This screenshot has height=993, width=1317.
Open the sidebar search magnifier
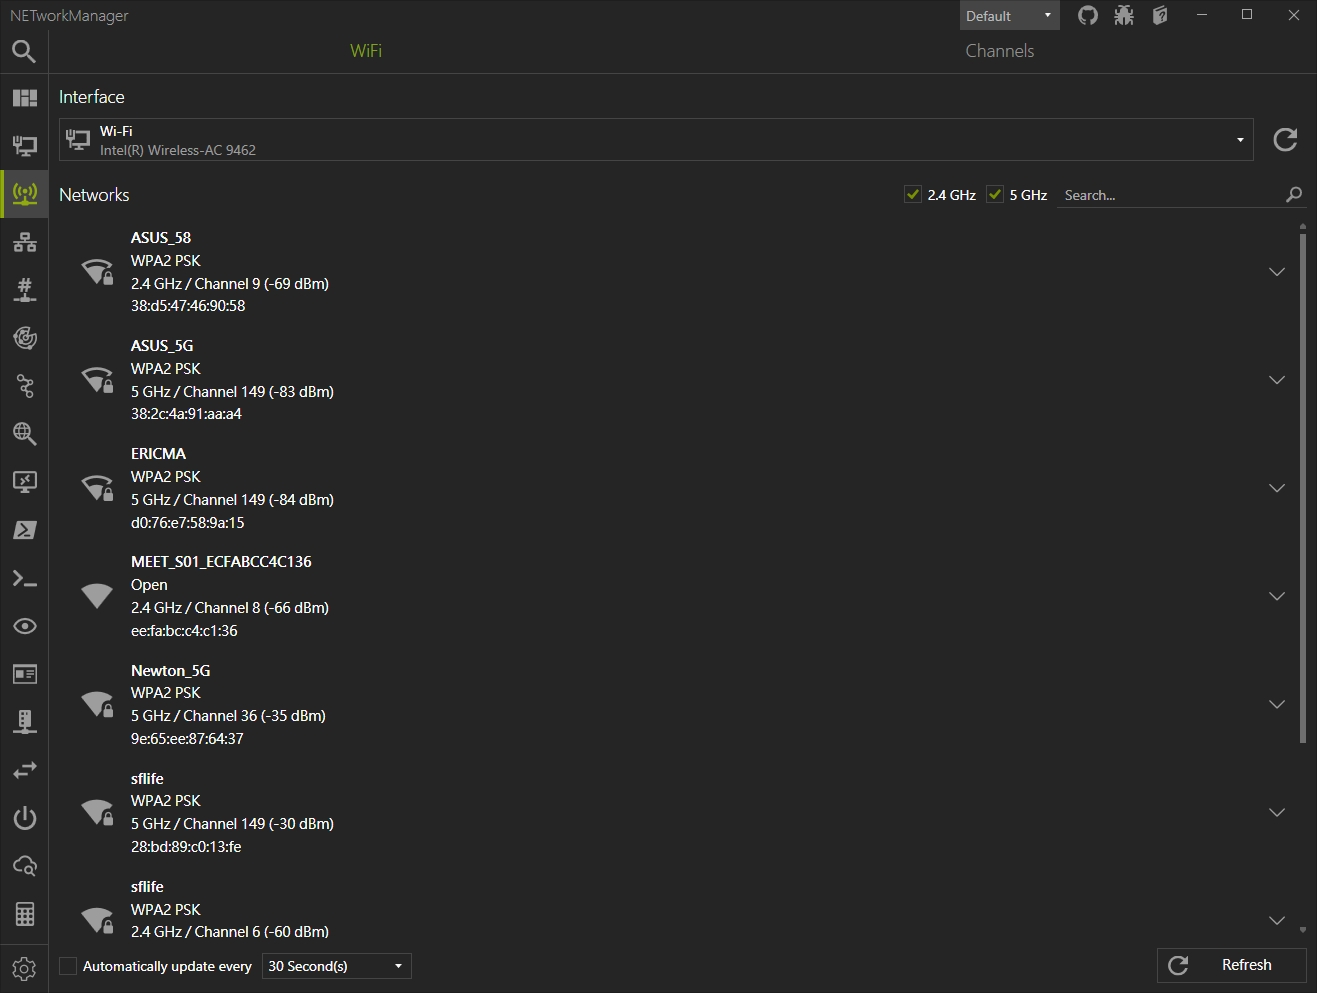point(24,50)
